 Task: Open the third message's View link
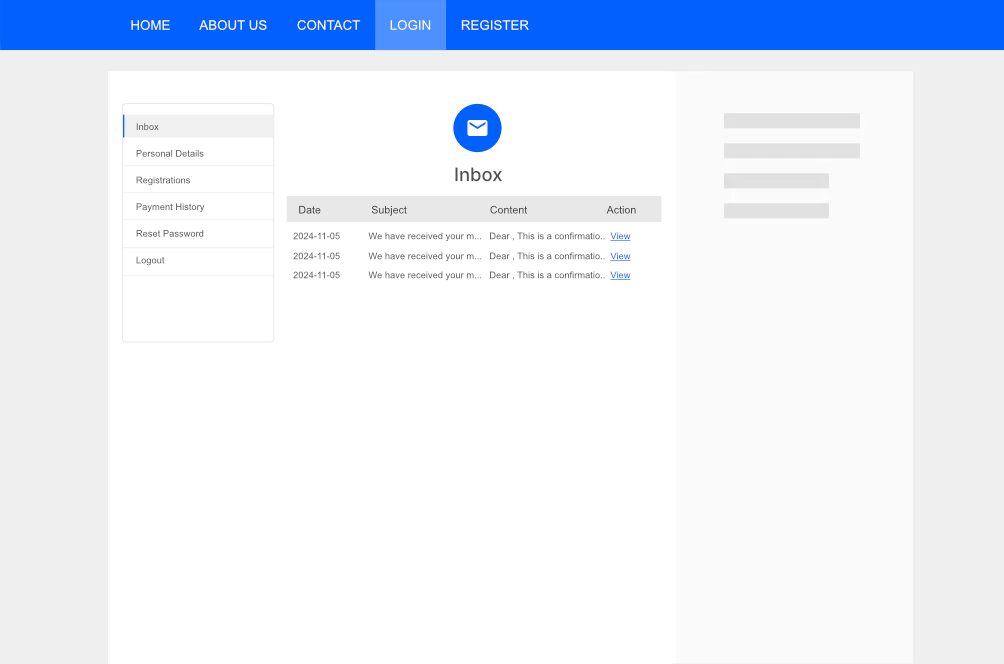tap(620, 275)
